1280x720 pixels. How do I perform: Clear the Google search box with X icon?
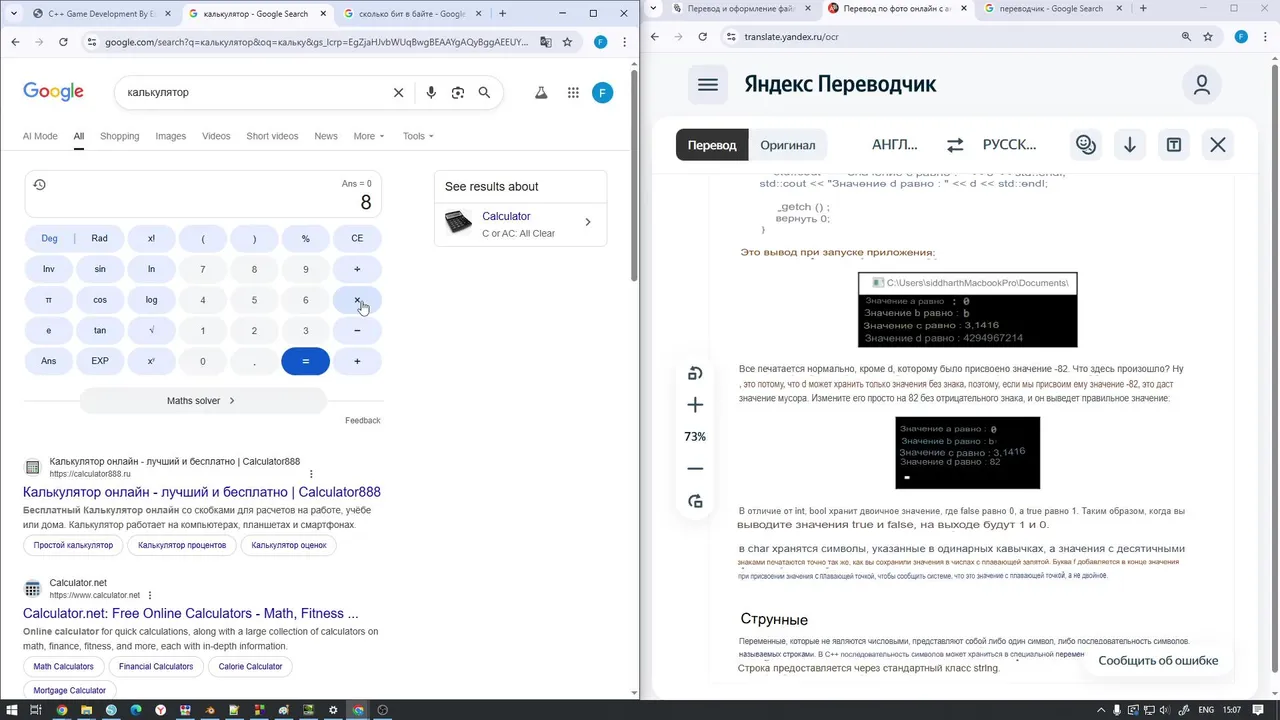click(398, 92)
